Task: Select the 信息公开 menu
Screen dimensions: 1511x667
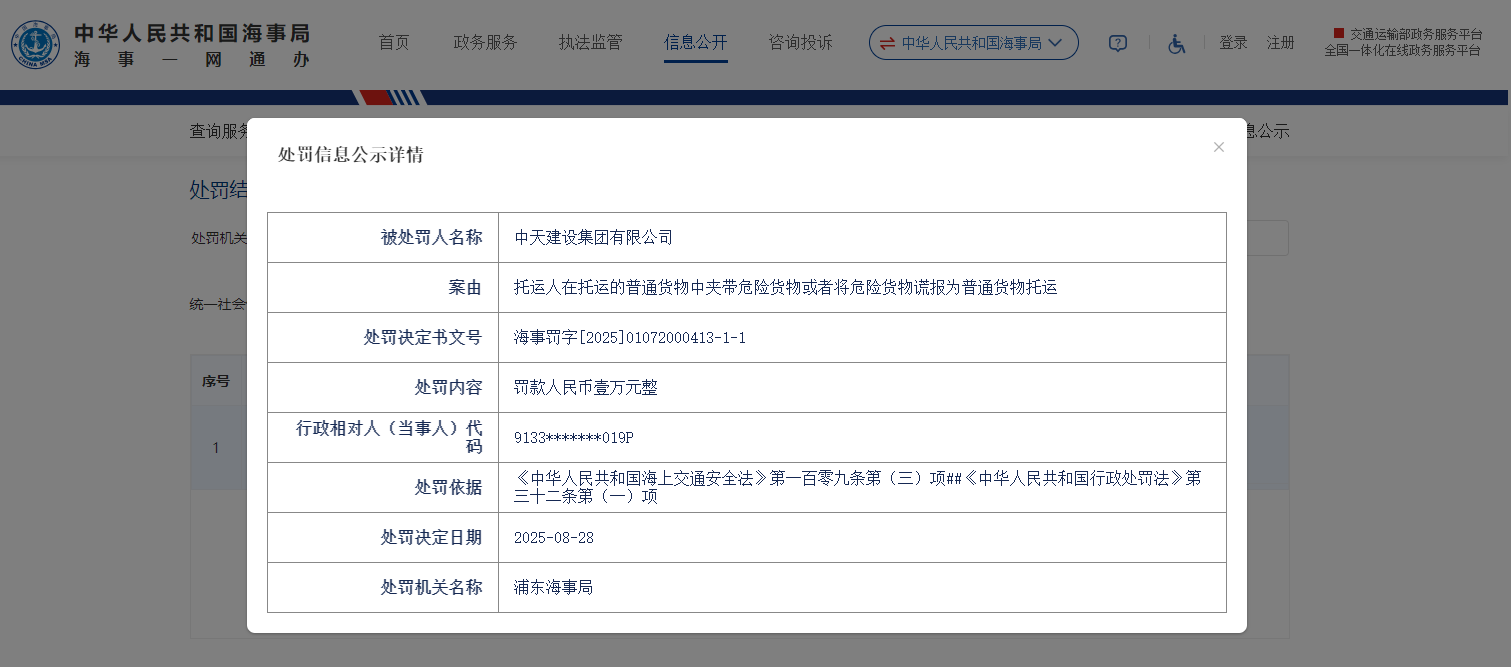Action: [x=696, y=43]
